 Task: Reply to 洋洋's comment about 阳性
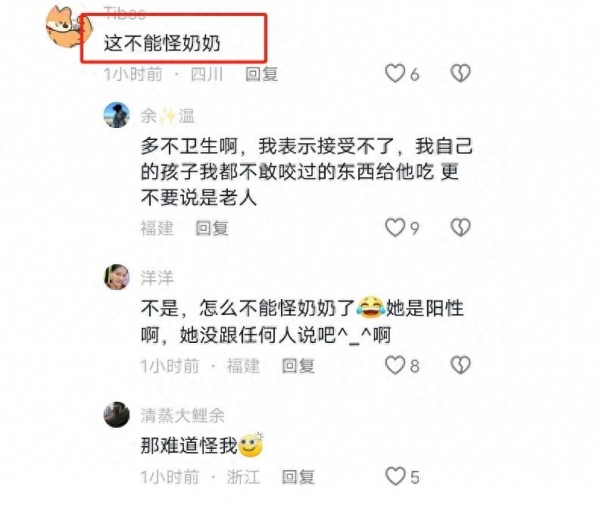click(298, 366)
